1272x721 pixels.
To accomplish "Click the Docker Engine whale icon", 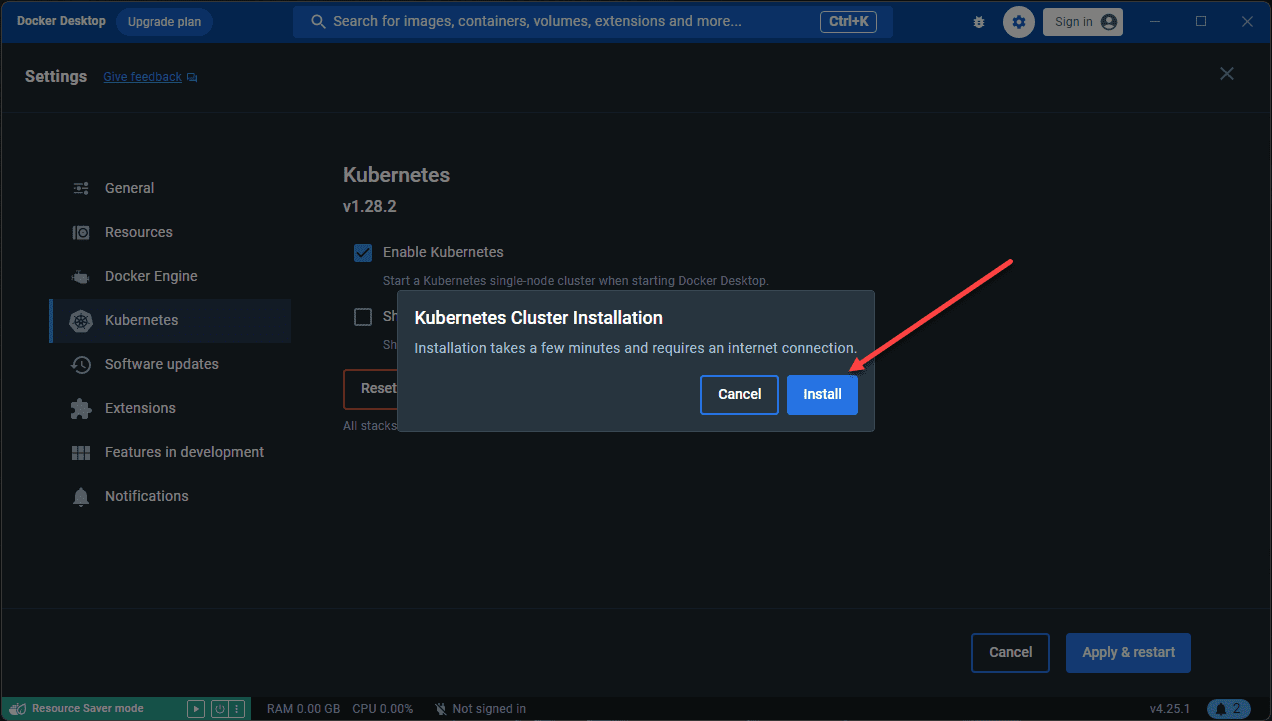I will pos(81,277).
